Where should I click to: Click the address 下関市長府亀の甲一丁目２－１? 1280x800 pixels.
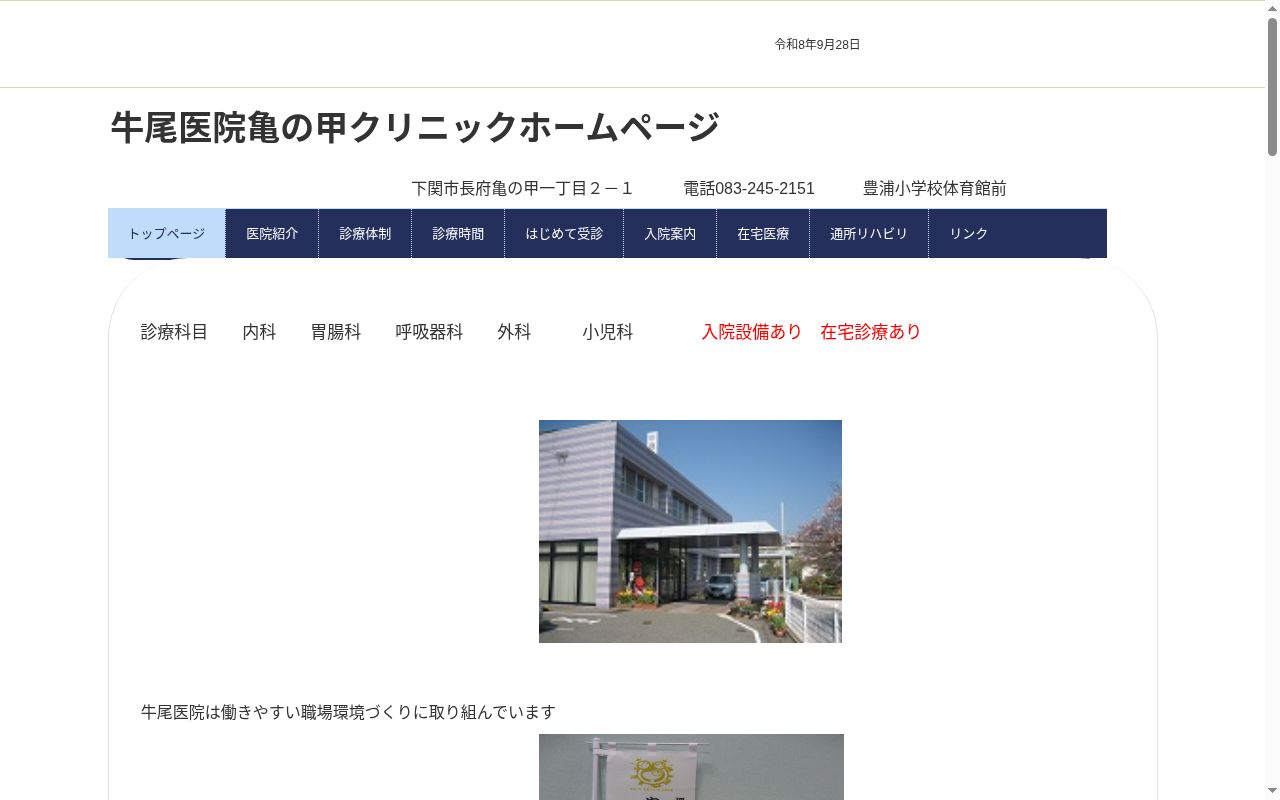point(522,188)
